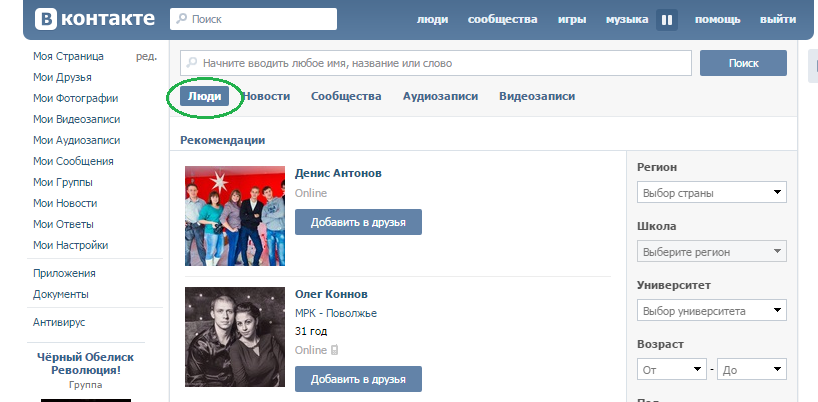The width and height of the screenshot is (818, 402).
Task: Click выйти to log out
Action: 778,20
